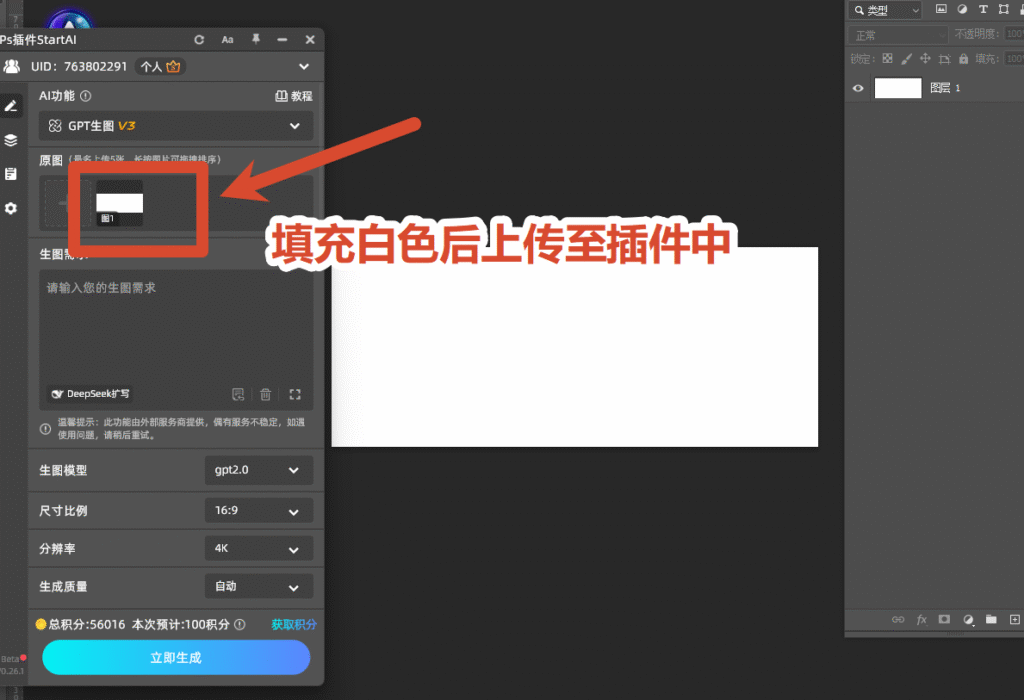The width and height of the screenshot is (1024, 700).
Task: Create new group folder icon
Action: [991, 619]
